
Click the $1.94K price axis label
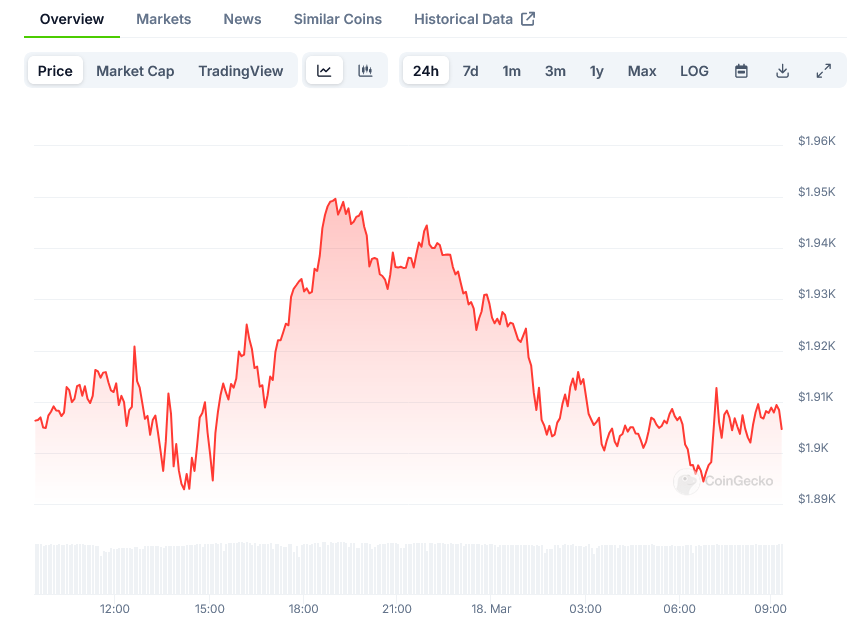(816, 243)
